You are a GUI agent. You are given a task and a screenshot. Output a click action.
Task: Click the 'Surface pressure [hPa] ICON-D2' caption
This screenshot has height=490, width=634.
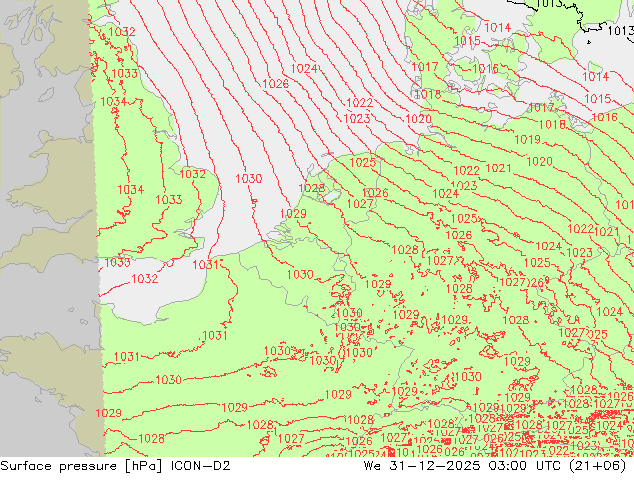click(x=115, y=466)
